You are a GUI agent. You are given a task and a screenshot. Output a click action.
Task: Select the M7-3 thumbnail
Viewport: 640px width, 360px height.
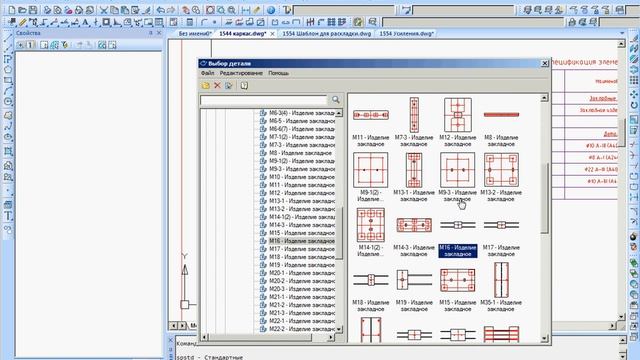coord(414,115)
